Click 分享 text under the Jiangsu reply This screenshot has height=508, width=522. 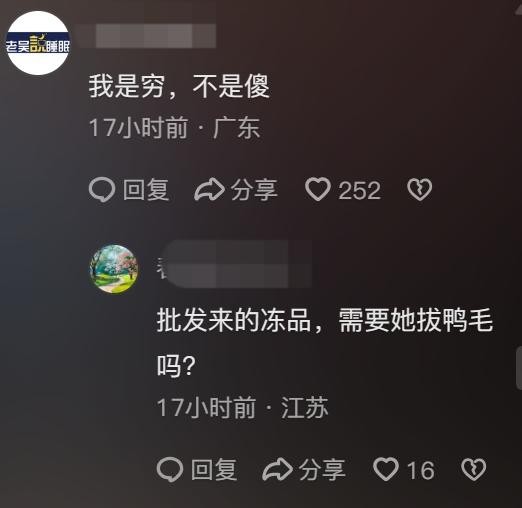coord(322,469)
